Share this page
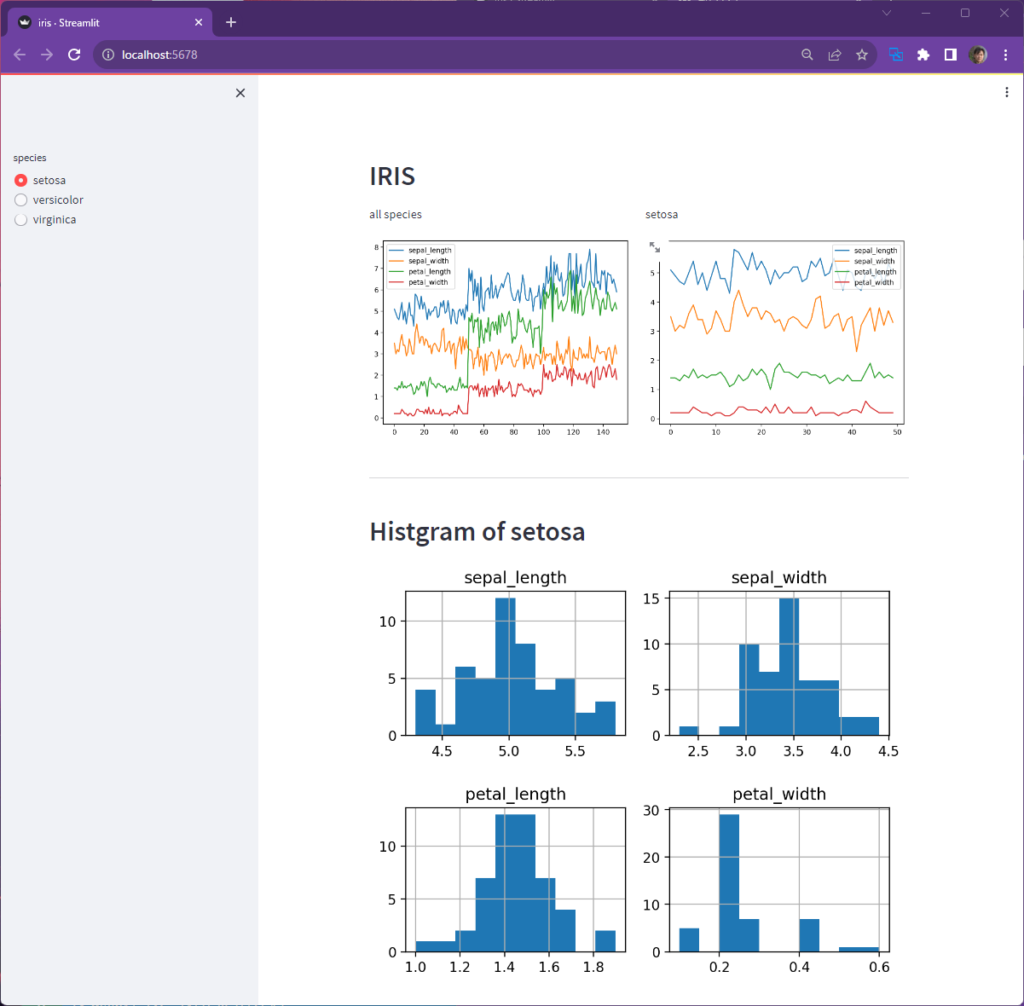This screenshot has width=1024, height=1006. [835, 55]
